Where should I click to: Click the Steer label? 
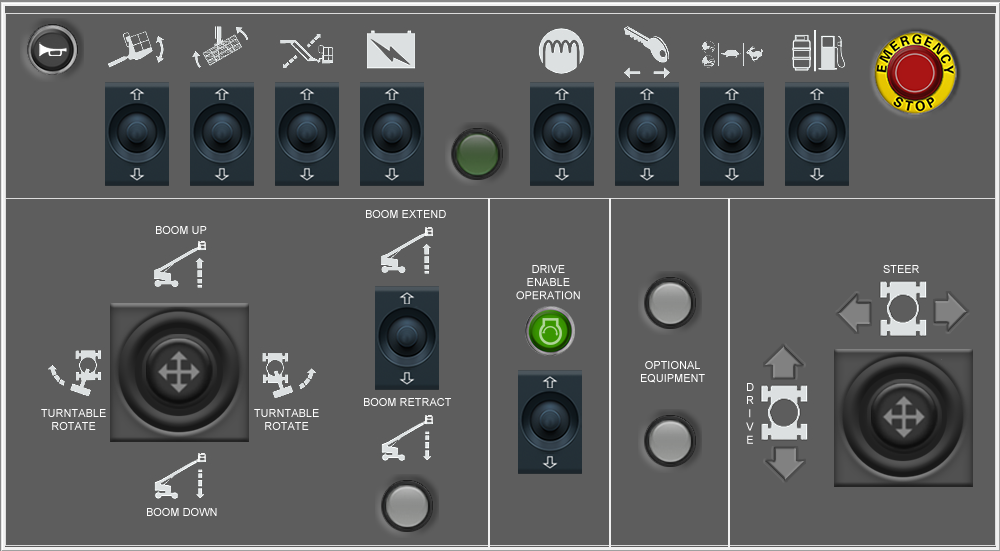tap(901, 269)
